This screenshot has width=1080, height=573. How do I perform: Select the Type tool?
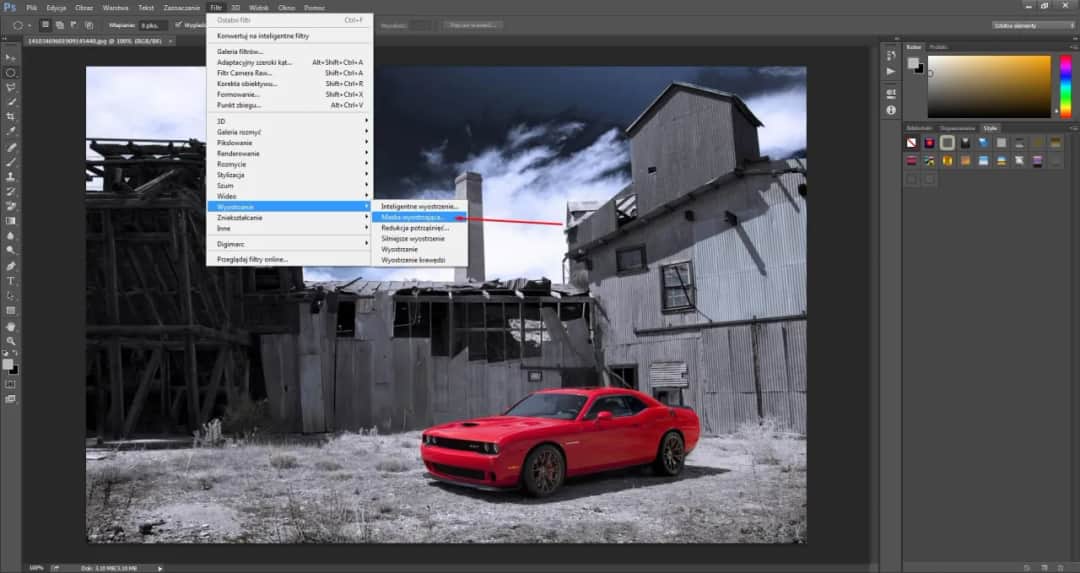pos(11,281)
